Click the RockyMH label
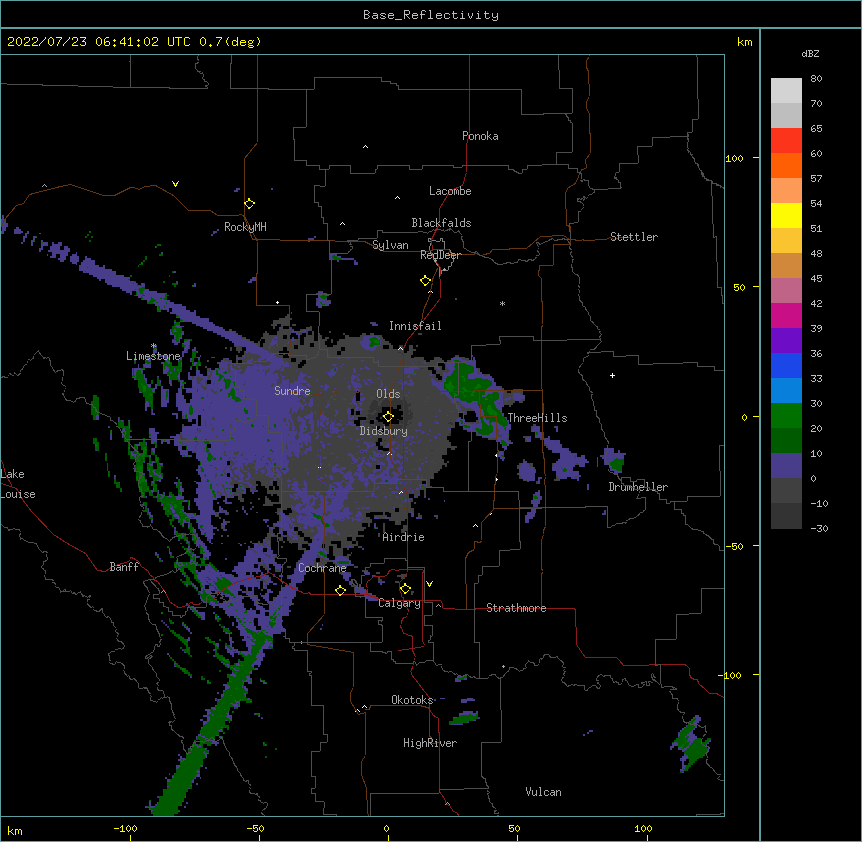 tap(245, 227)
